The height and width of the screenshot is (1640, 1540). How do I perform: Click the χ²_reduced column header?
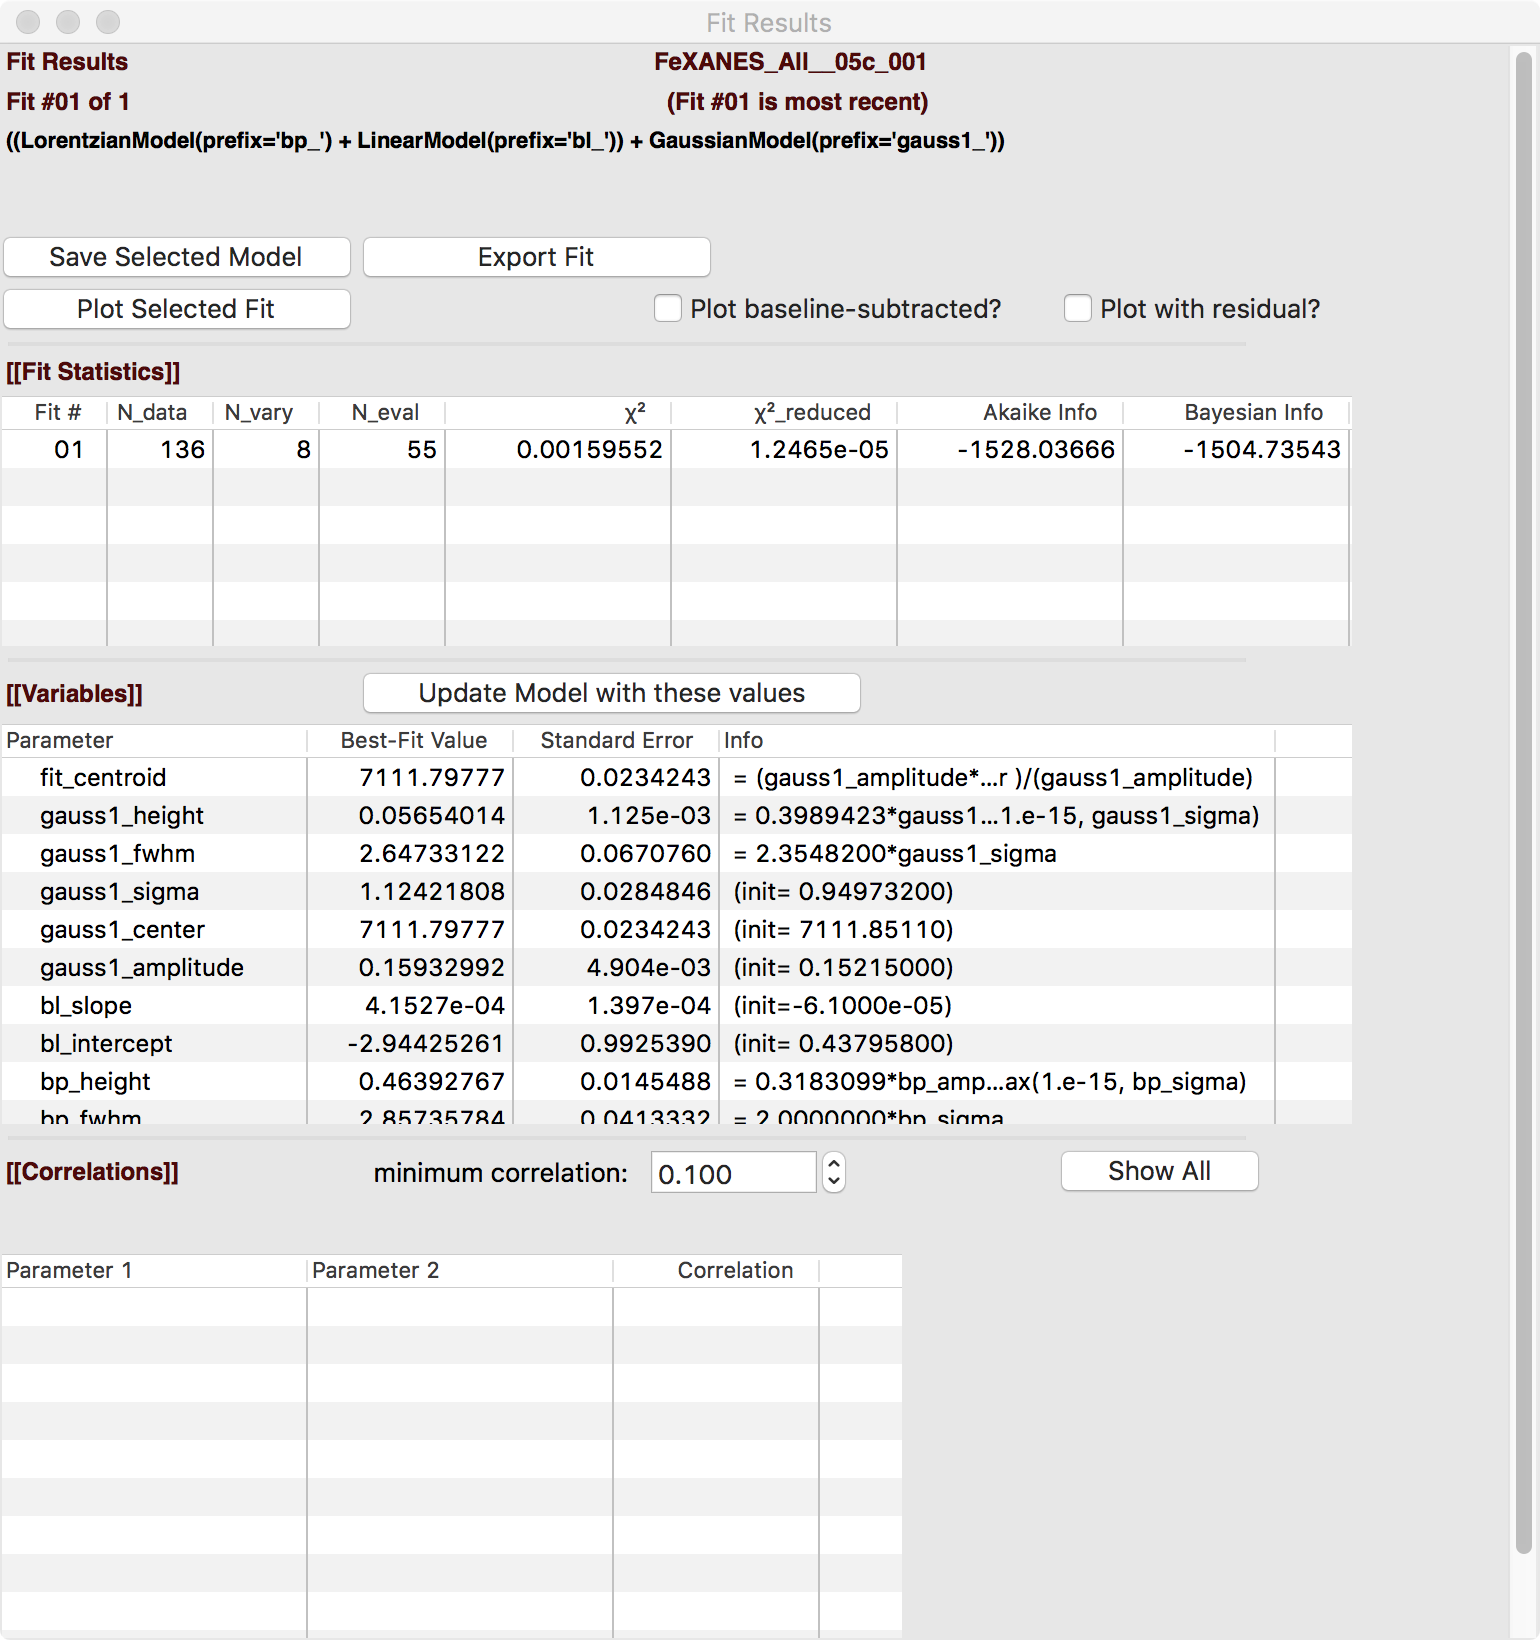click(811, 412)
